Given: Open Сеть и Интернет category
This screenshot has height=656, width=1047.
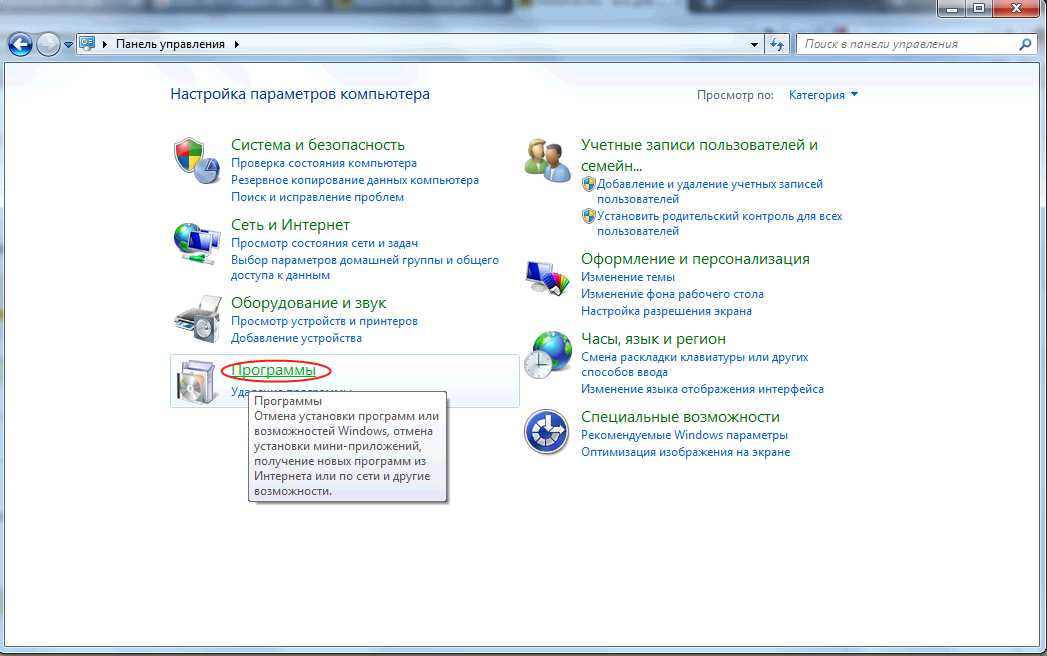Looking at the screenshot, I should coord(290,225).
